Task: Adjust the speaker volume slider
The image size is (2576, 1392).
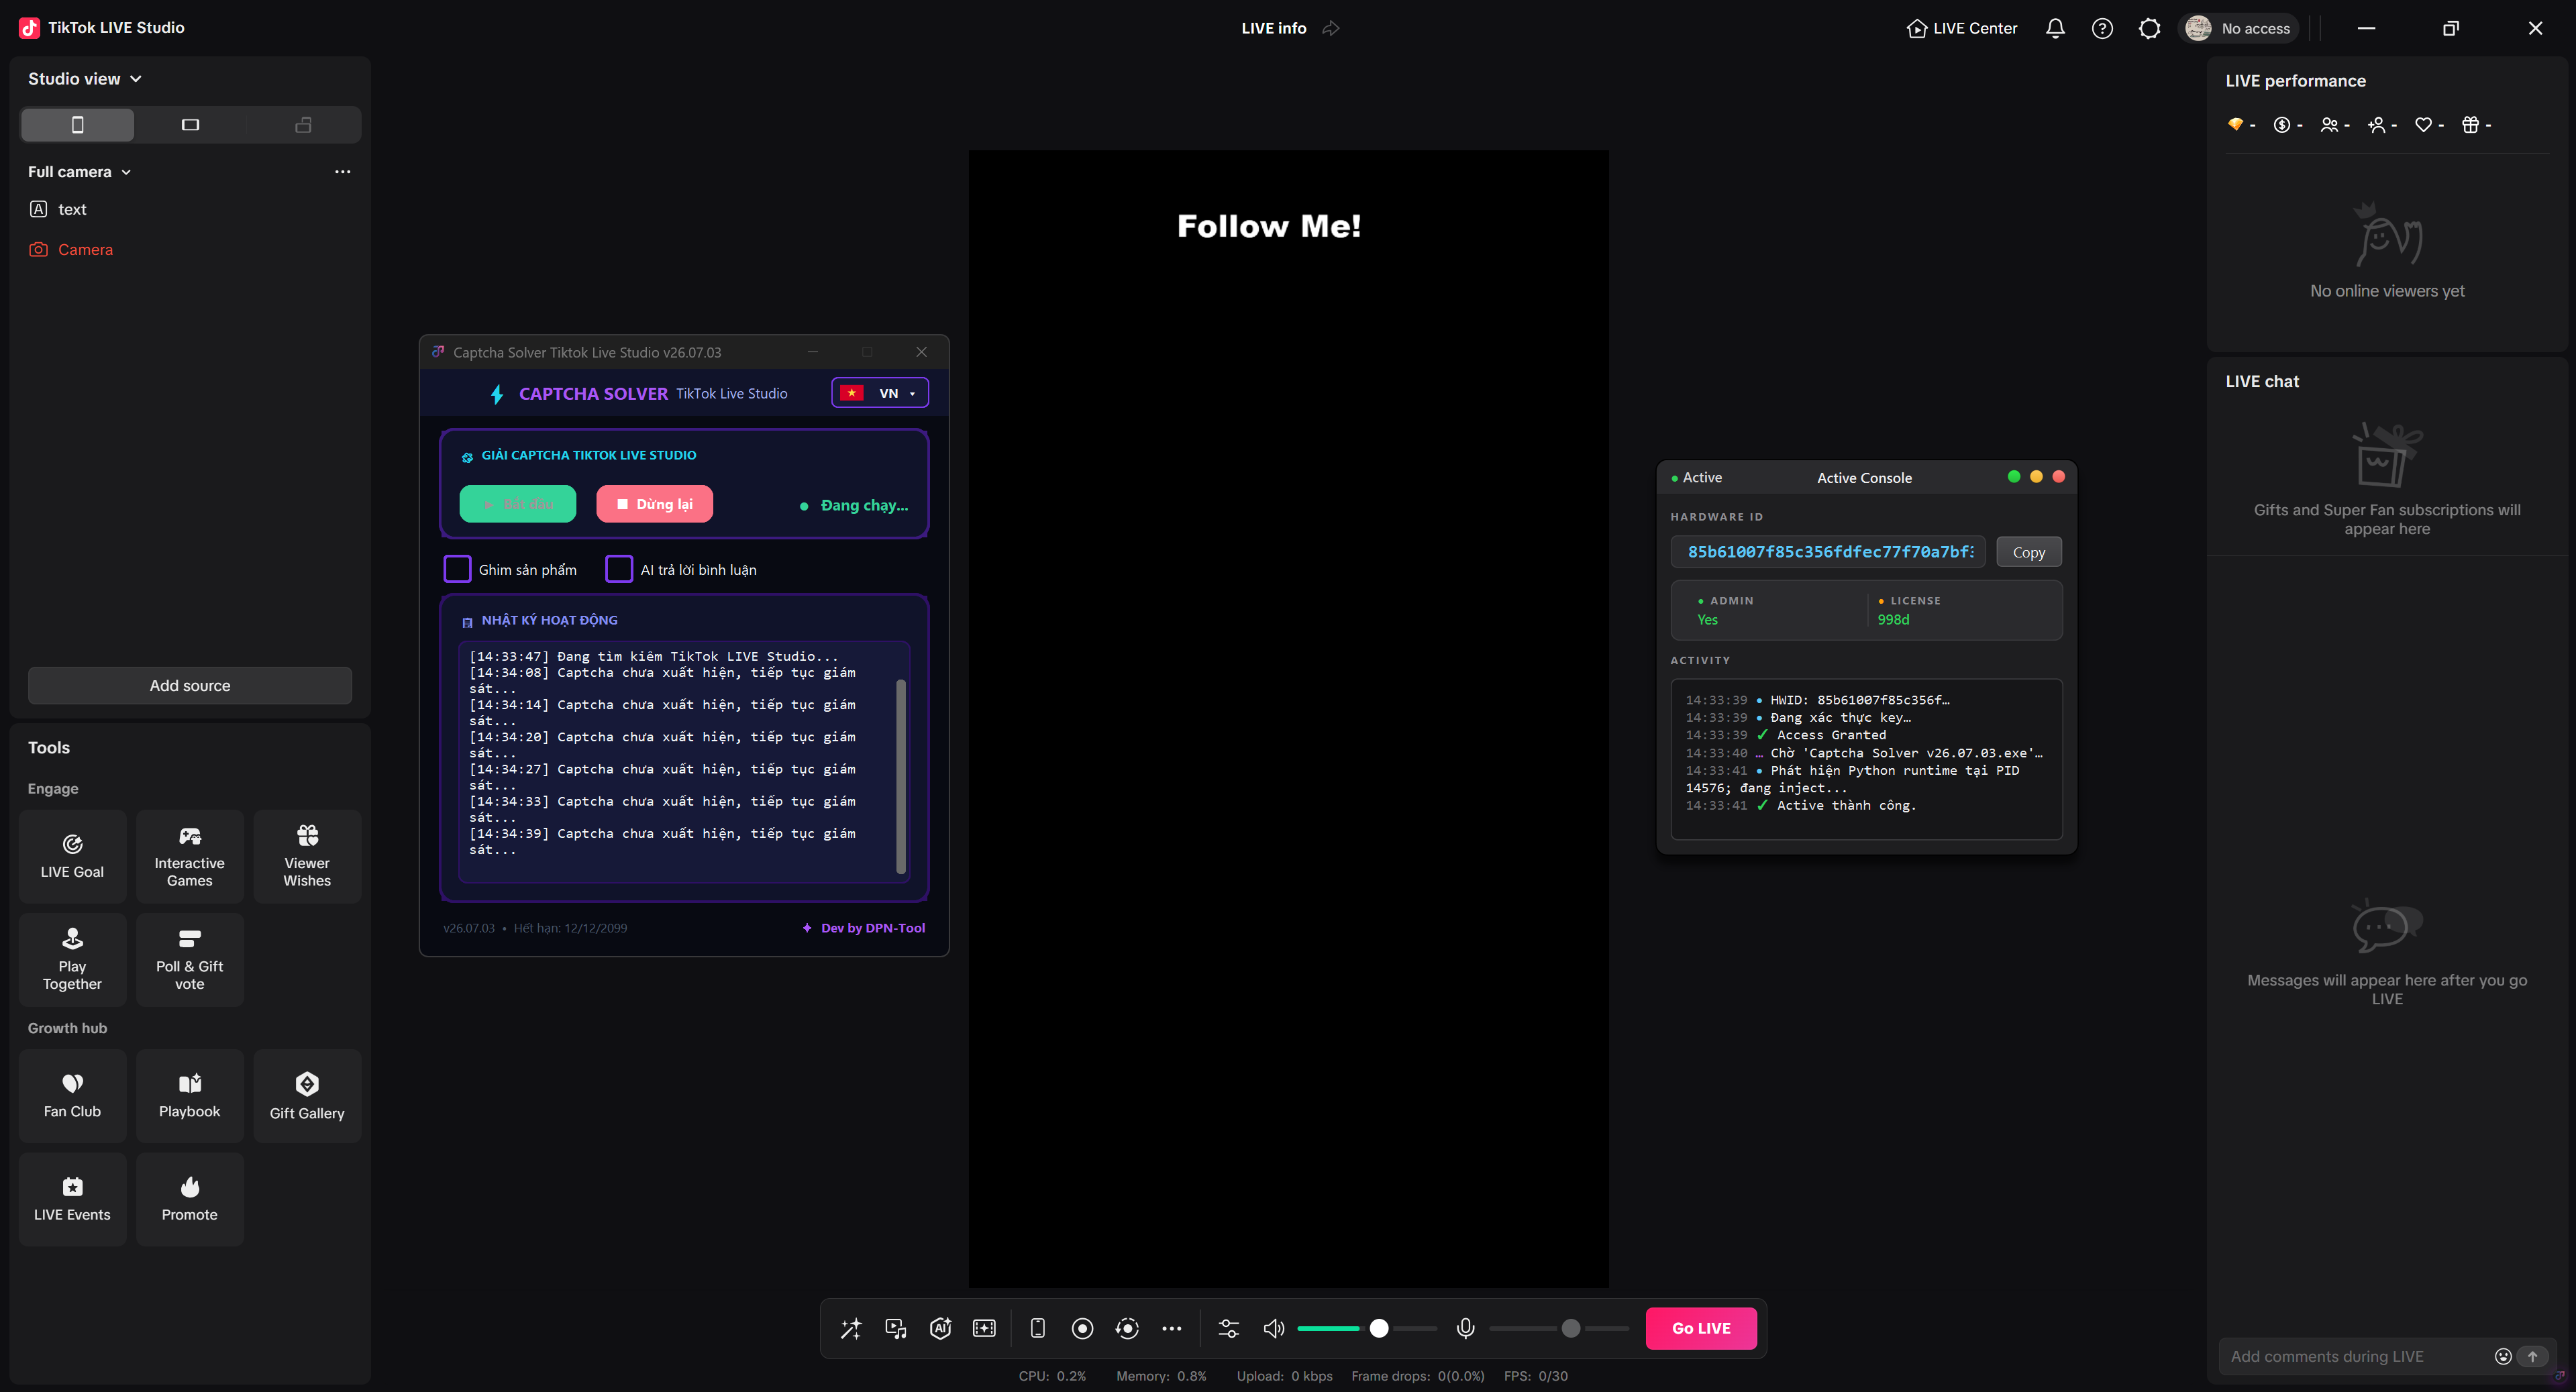Action: (x=1366, y=1328)
